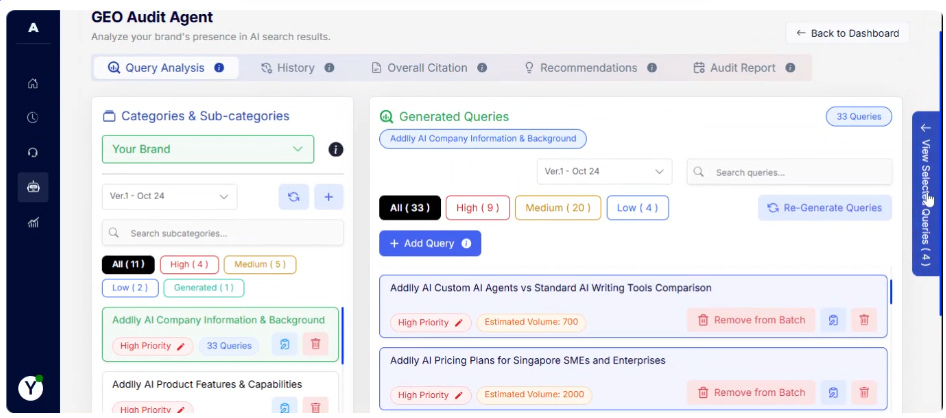This screenshot has width=946, height=418.
Task: Switch to the Recommendations tab
Action: tap(590, 68)
